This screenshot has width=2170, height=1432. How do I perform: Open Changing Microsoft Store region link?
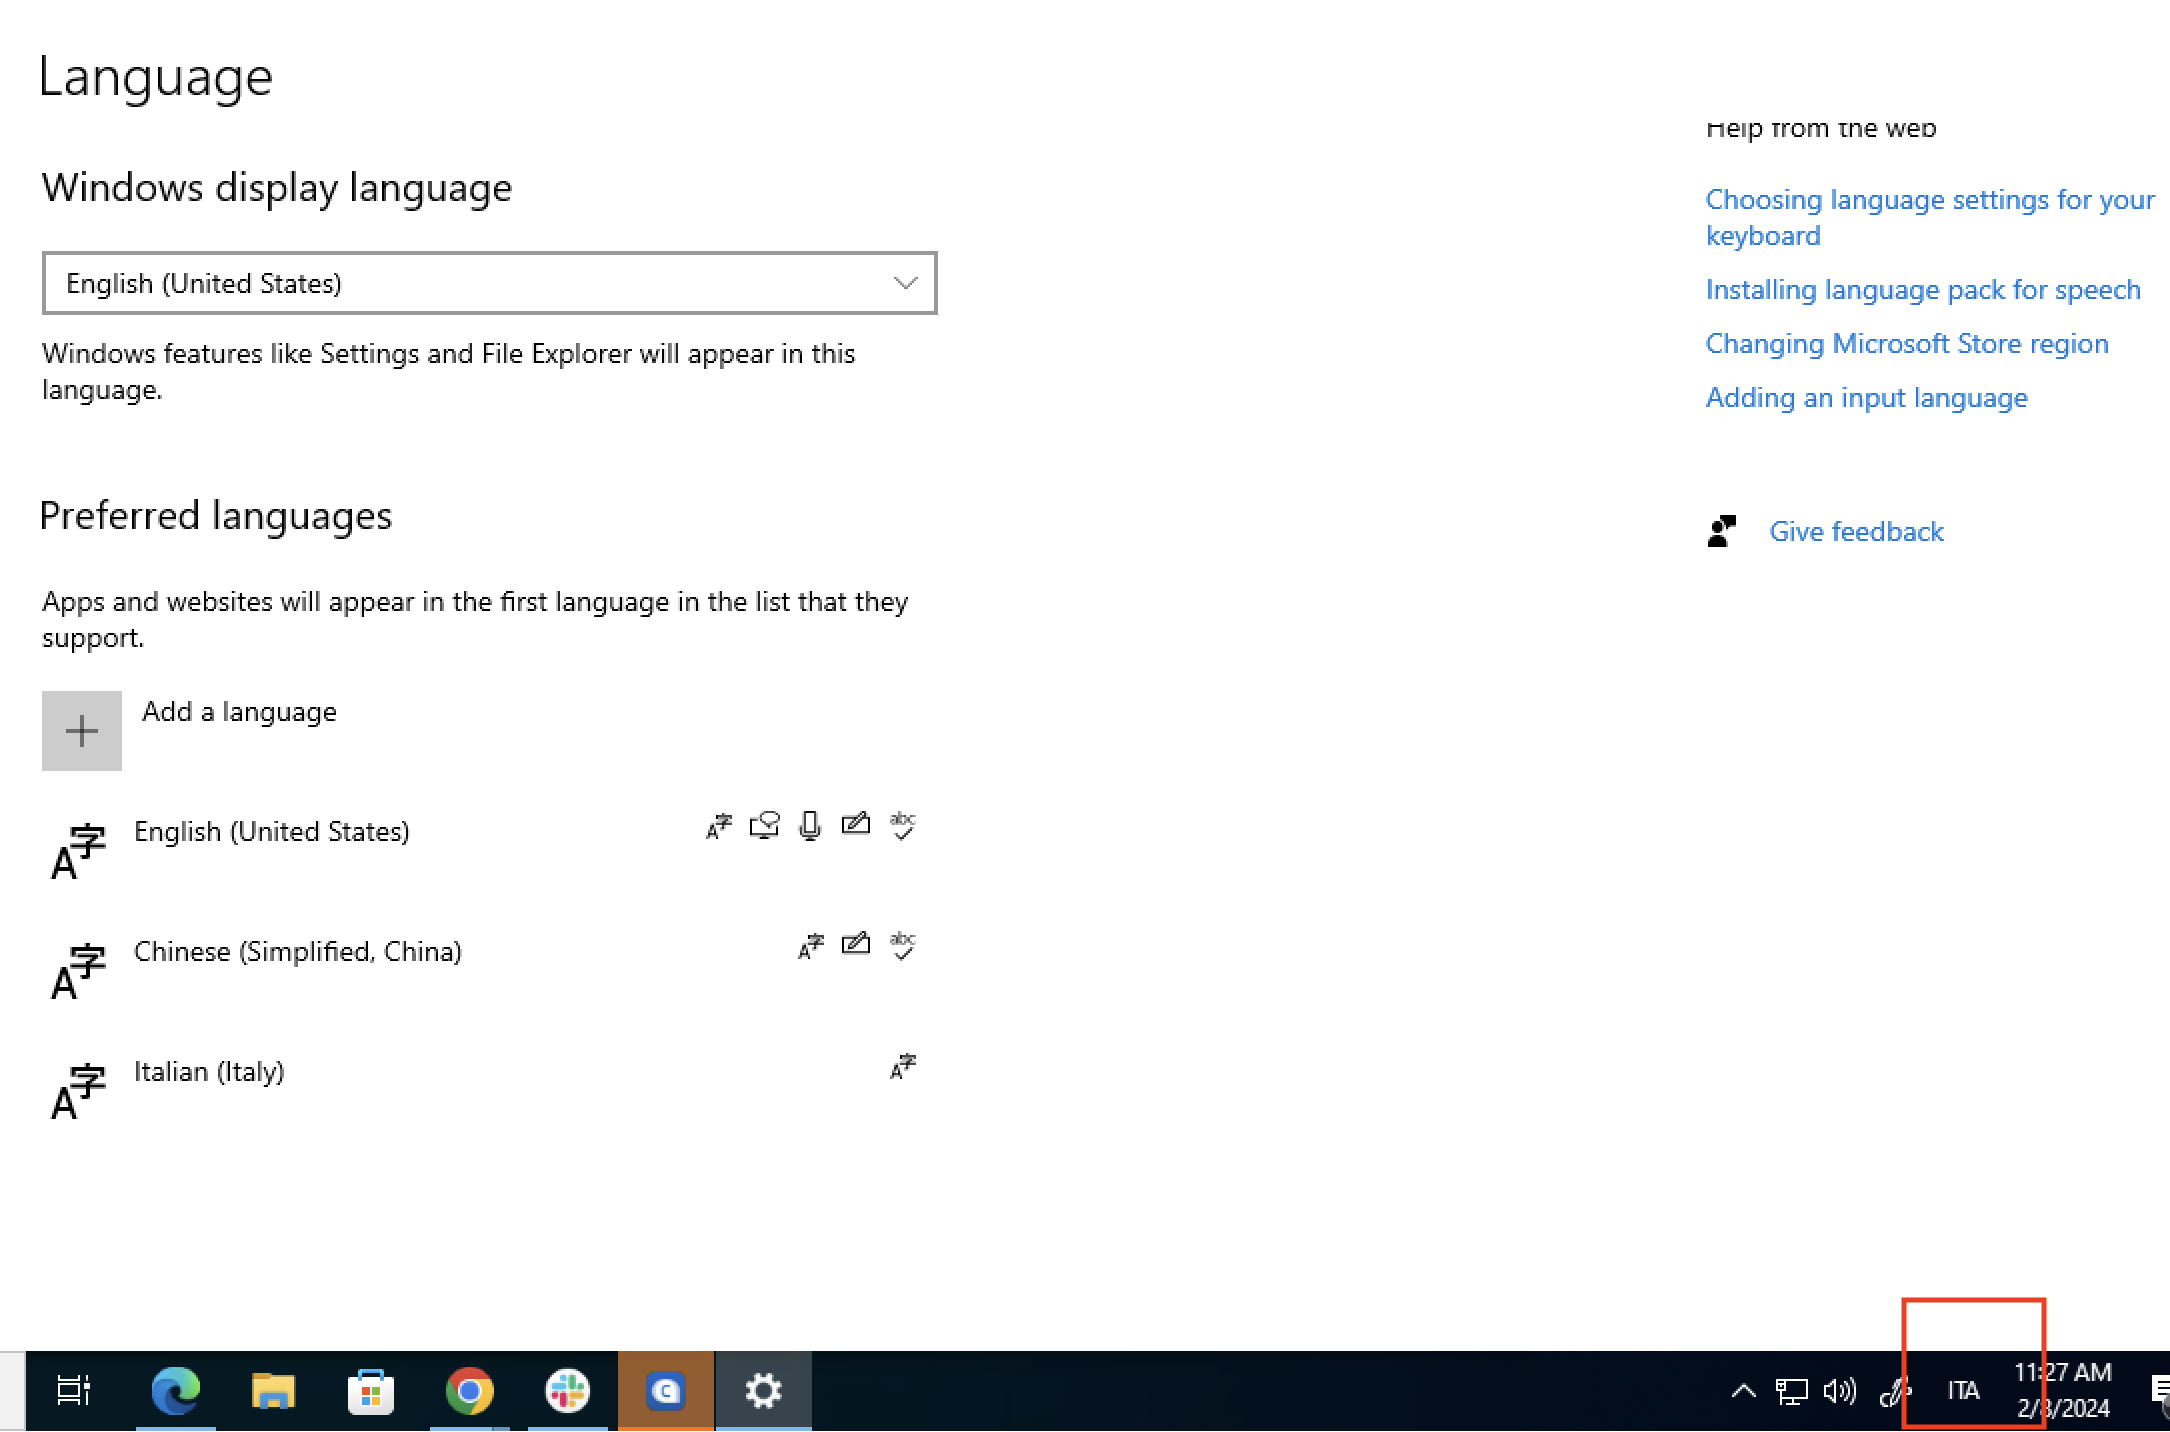pyautogui.click(x=1906, y=344)
